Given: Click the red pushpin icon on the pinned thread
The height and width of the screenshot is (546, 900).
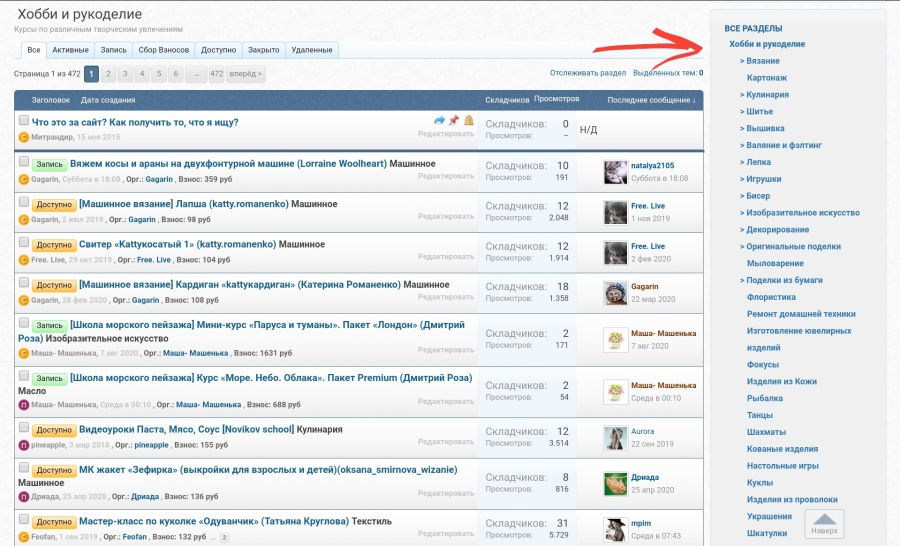Looking at the screenshot, I should click(x=454, y=121).
